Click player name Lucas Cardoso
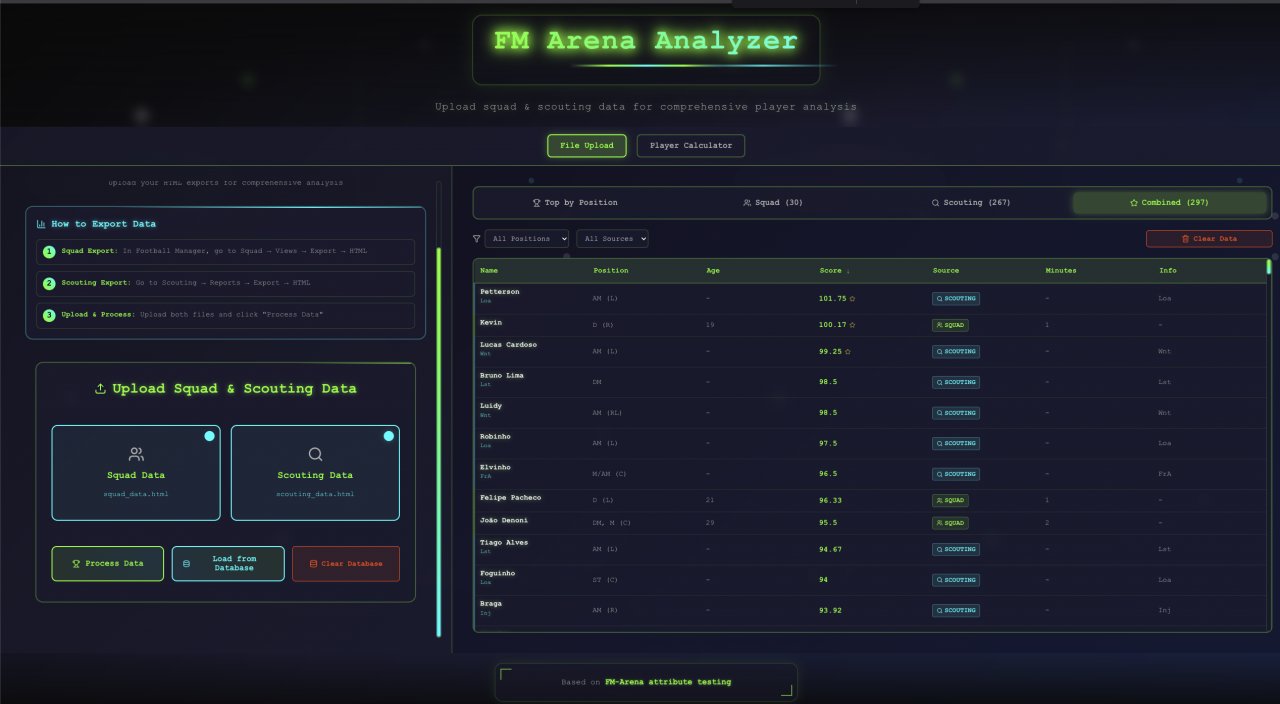This screenshot has height=704, width=1280. click(508, 345)
